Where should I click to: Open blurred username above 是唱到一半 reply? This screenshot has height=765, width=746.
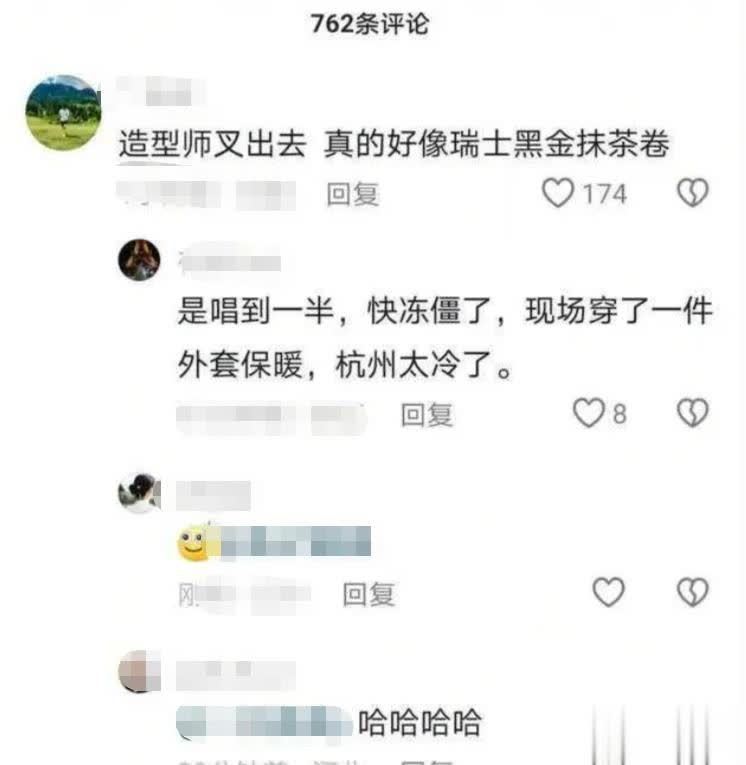229,261
